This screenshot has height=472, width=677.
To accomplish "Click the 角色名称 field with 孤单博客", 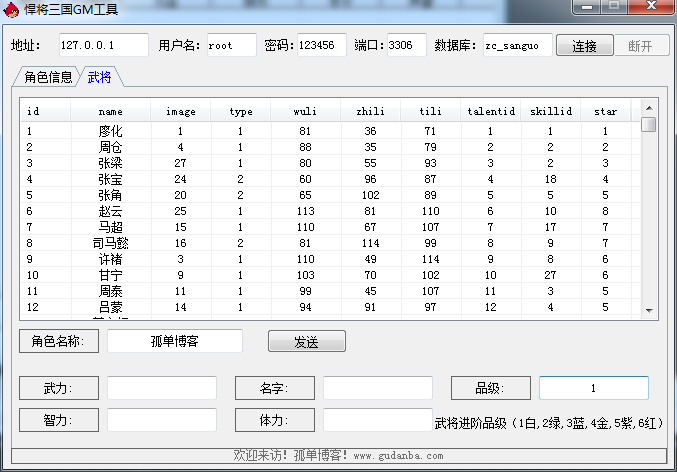I will coord(174,341).
